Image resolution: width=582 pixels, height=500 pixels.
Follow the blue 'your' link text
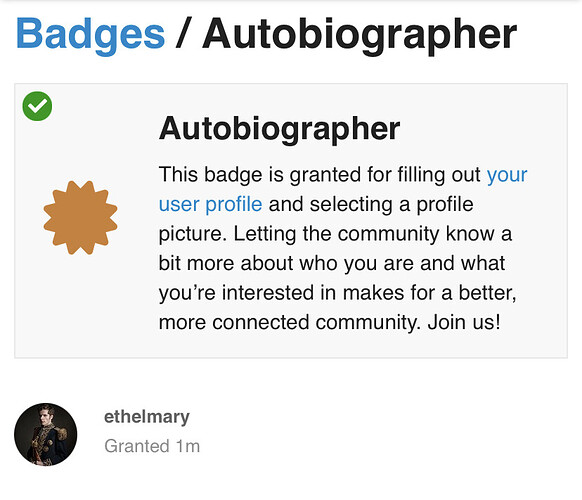(x=507, y=174)
